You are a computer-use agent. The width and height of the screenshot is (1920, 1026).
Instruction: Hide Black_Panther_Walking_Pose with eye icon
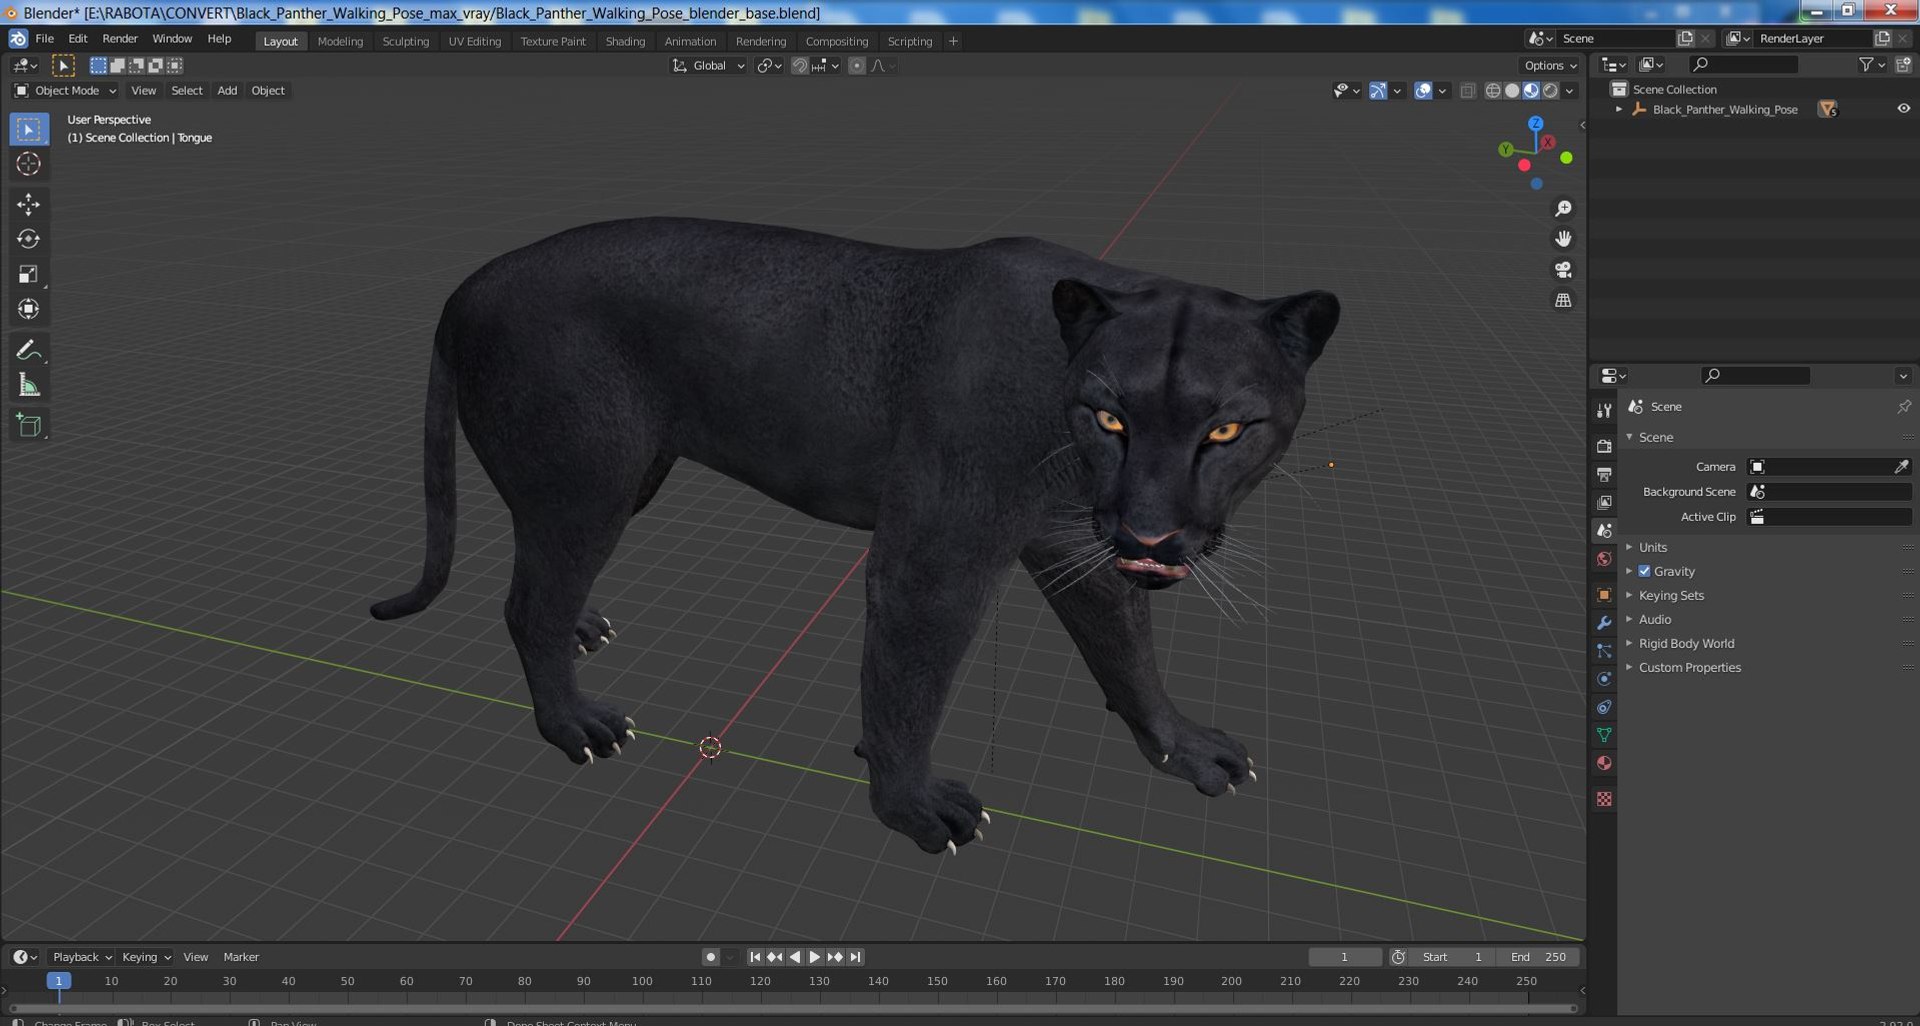(x=1903, y=109)
